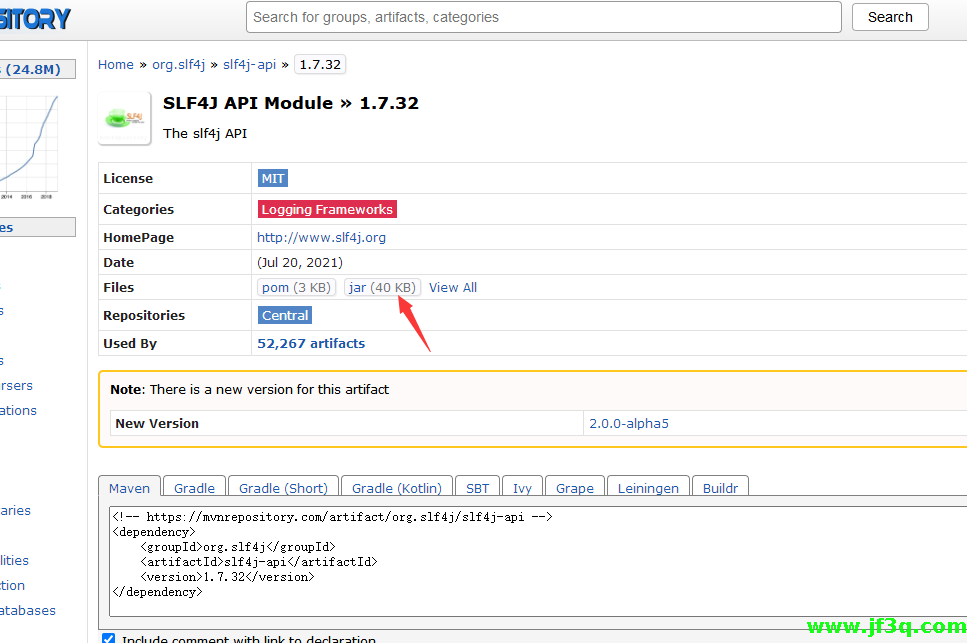Open the Buildr tab
The width and height of the screenshot is (967, 643).
coord(720,488)
